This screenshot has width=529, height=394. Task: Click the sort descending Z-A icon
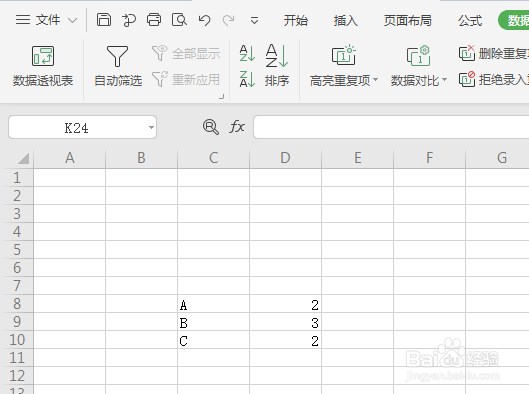(247, 79)
